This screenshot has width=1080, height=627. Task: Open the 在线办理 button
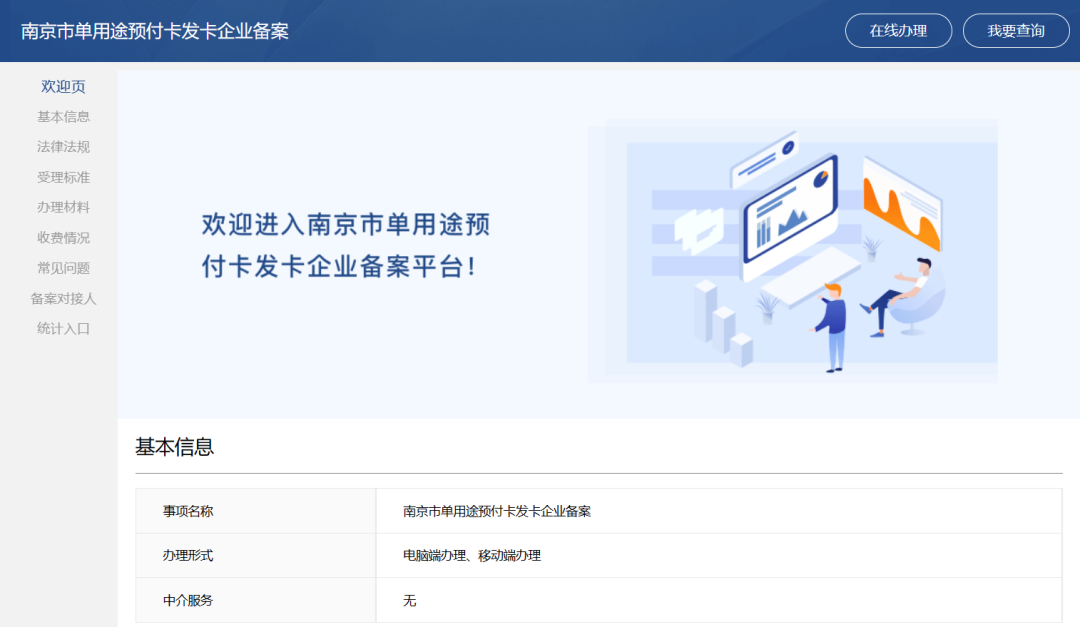[898, 31]
